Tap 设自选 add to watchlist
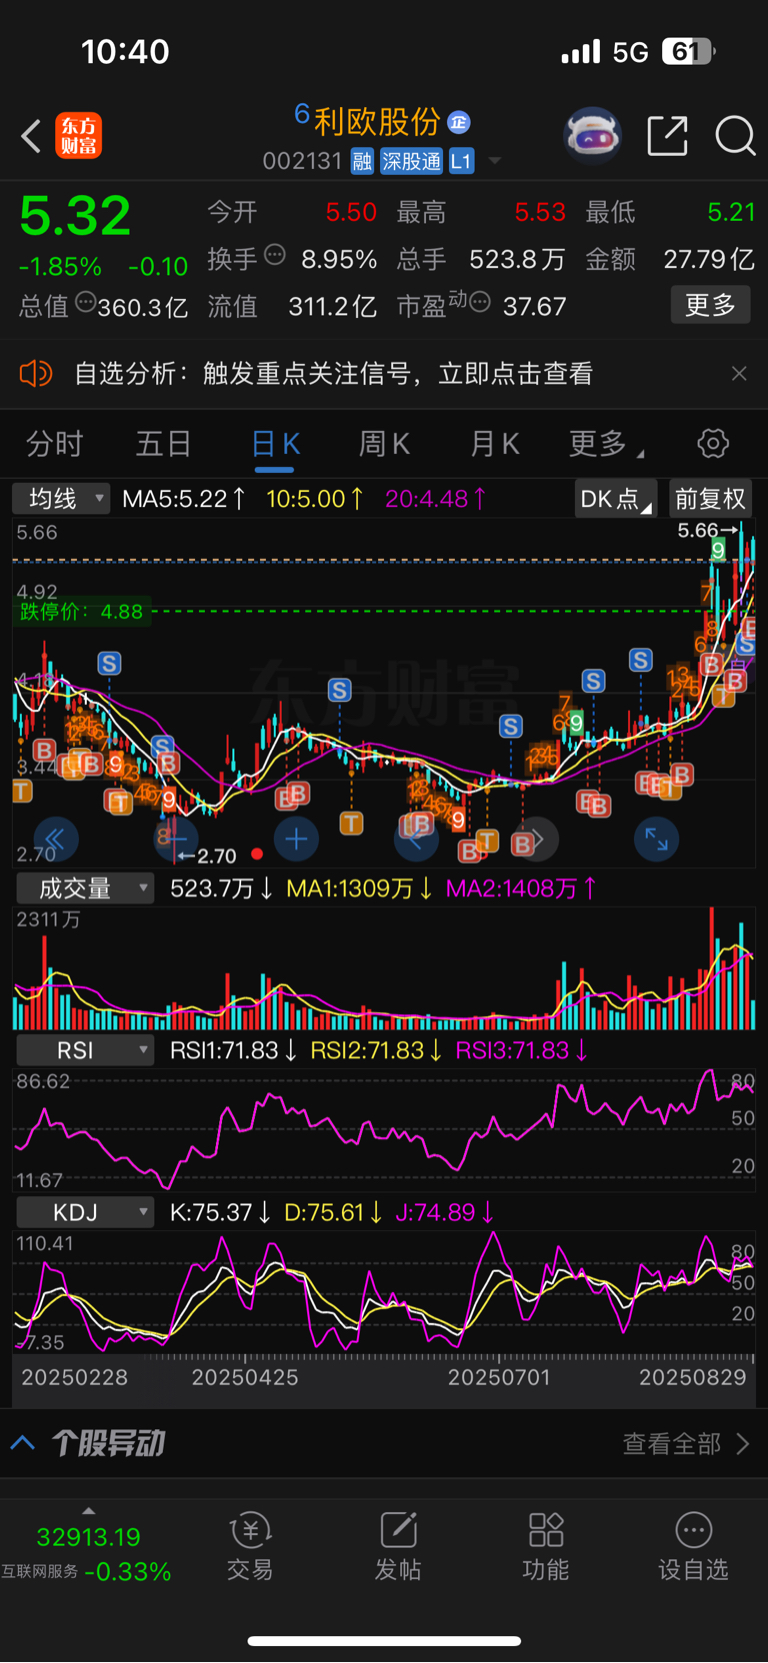Image resolution: width=768 pixels, height=1663 pixels. coord(693,1546)
